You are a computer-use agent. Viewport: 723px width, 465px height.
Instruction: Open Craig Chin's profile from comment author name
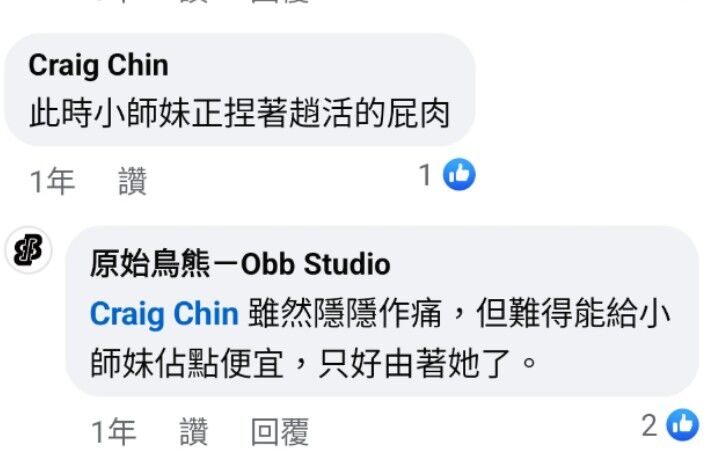point(98,66)
